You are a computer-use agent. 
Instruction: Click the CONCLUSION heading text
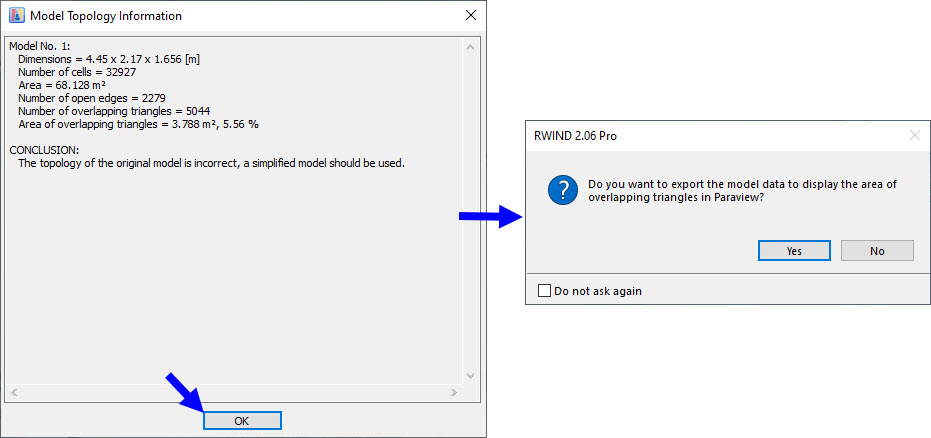pos(43,150)
